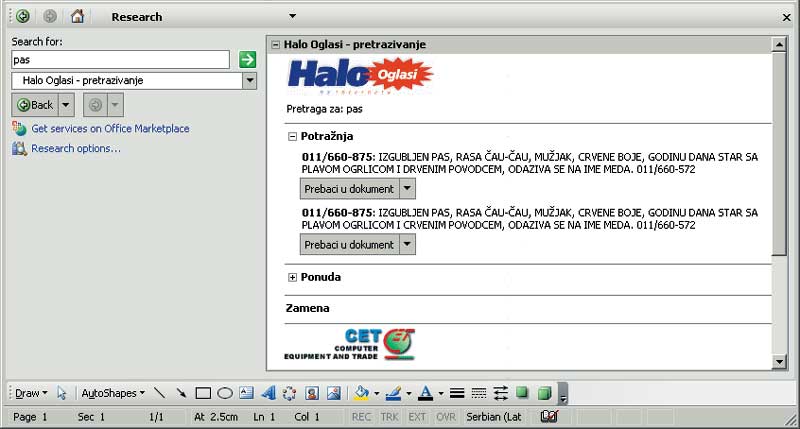
Task: Open the Dash Style icon
Action: [479, 393]
